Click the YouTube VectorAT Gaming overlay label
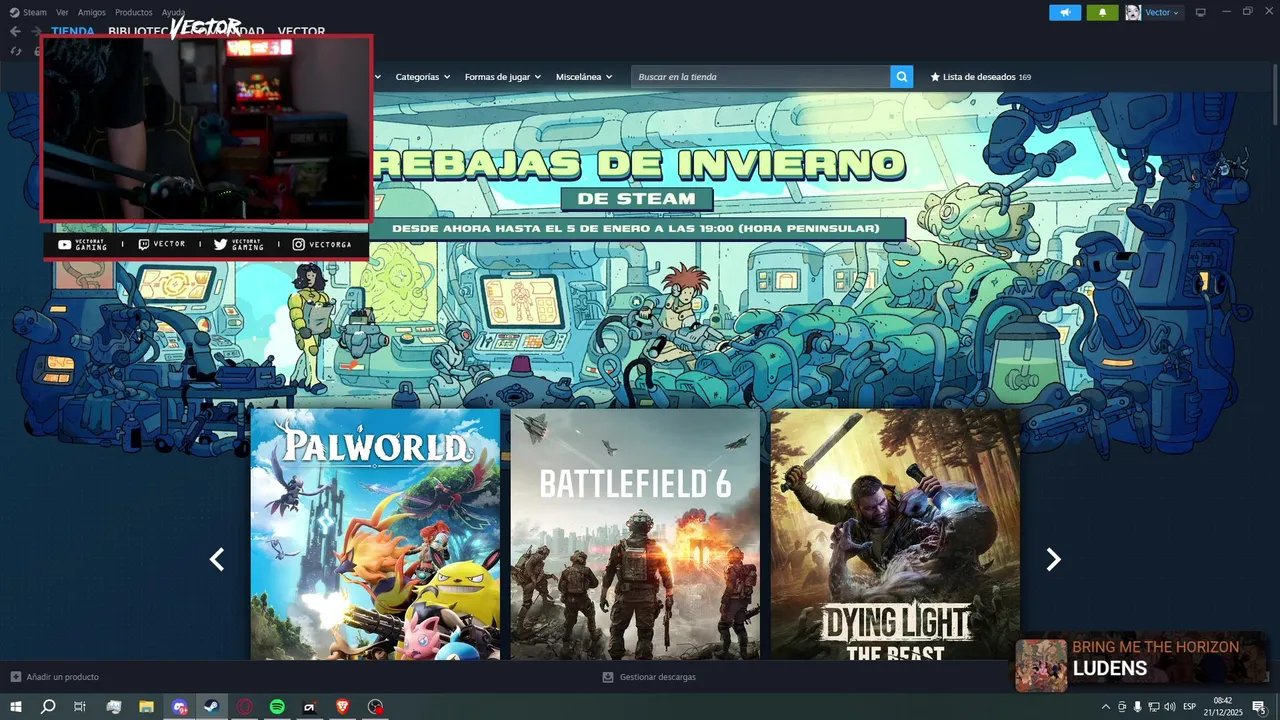The image size is (1280, 720). point(83,244)
